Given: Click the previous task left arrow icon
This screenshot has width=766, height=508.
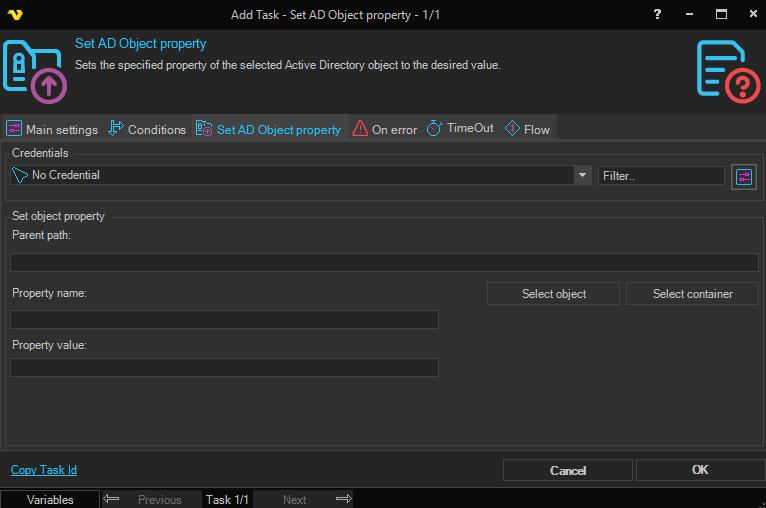Looking at the screenshot, I should [112, 499].
